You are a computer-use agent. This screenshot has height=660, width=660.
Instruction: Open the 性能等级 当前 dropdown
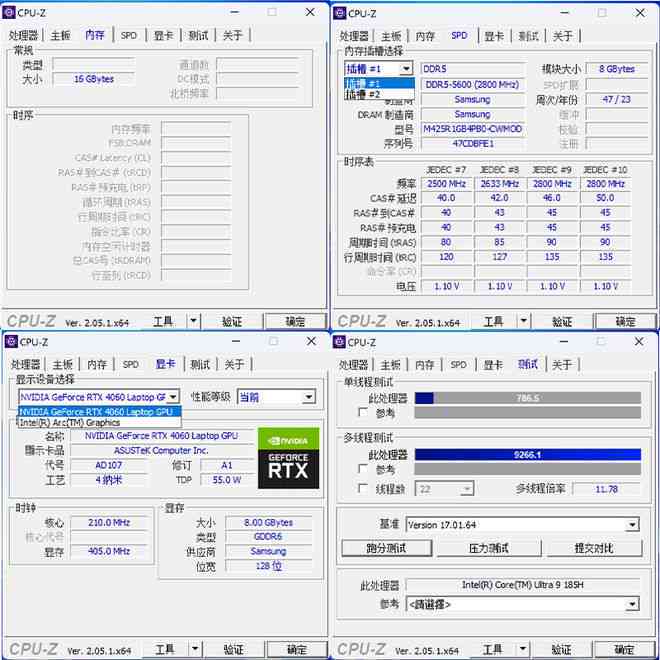276,397
